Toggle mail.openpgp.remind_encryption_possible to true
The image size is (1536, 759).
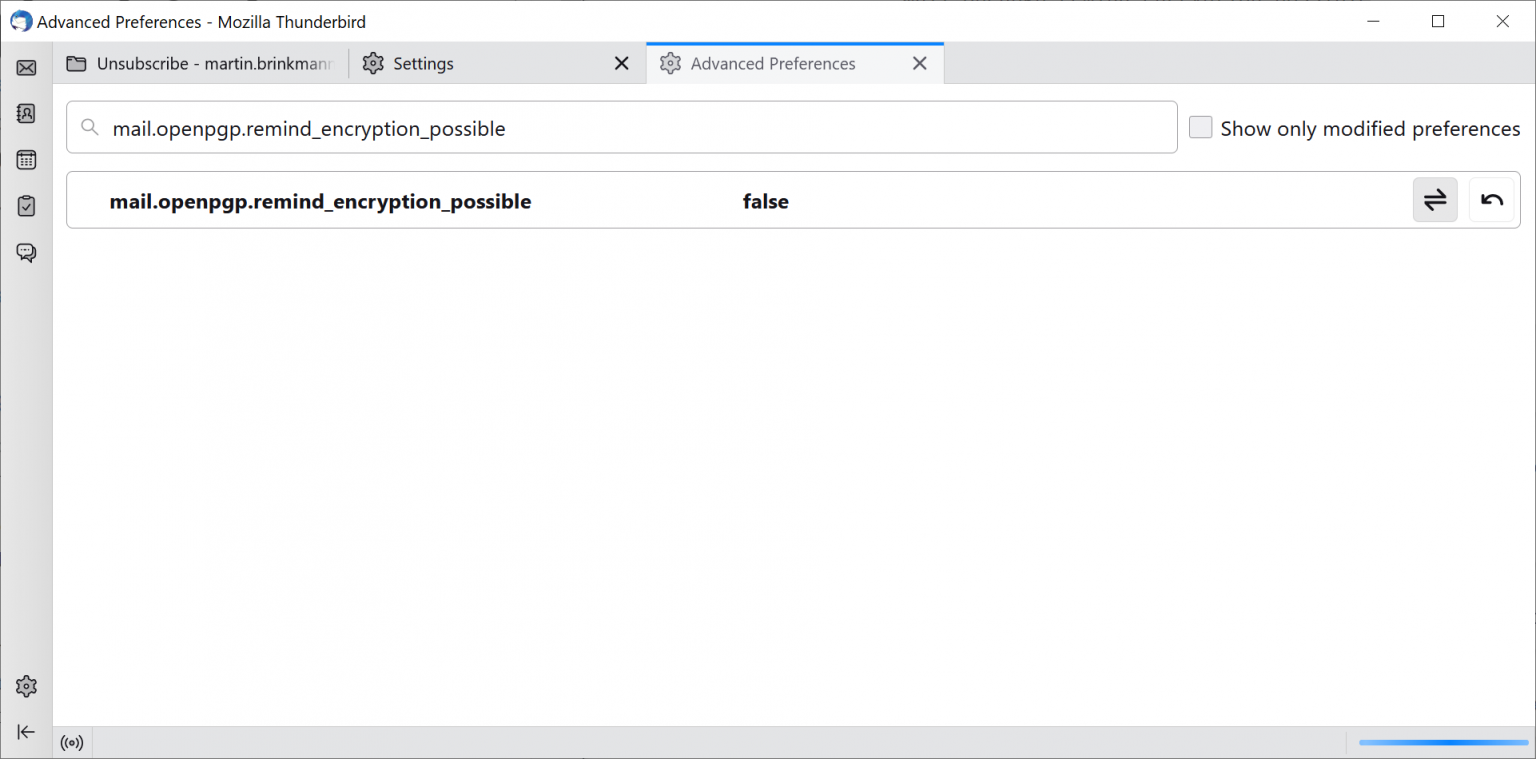(x=1435, y=200)
